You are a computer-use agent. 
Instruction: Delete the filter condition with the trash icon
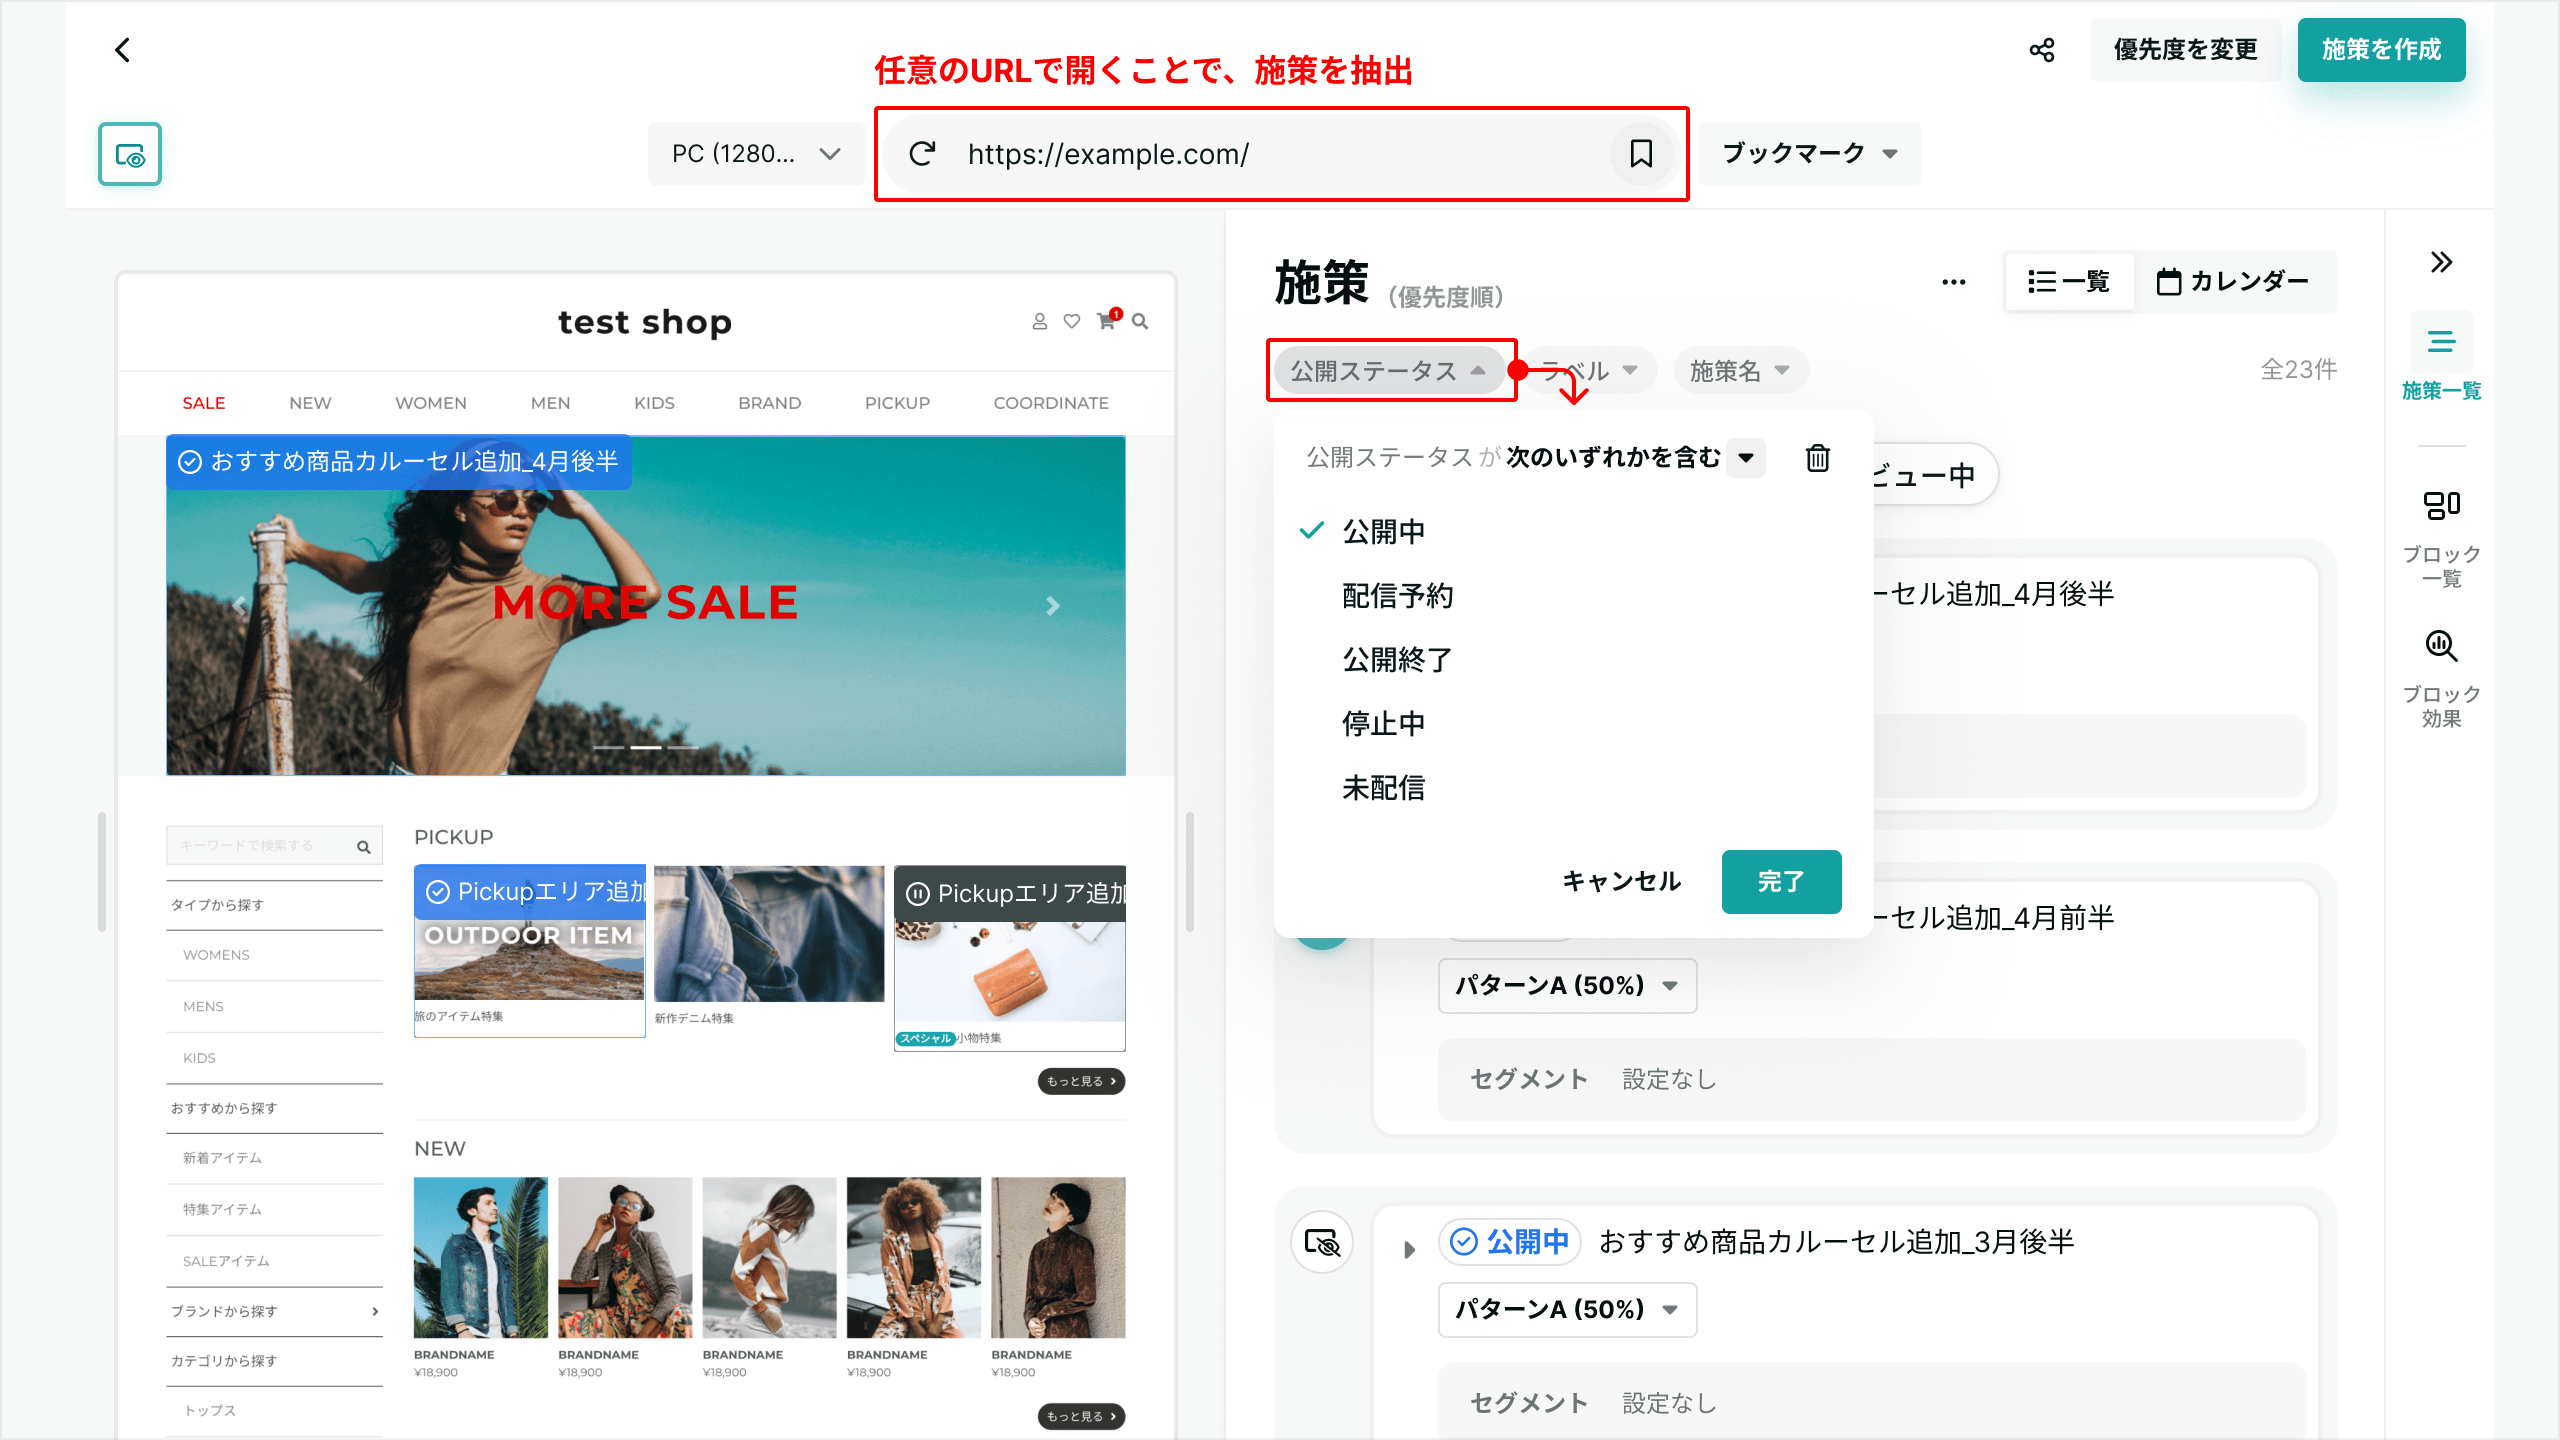tap(1817, 458)
